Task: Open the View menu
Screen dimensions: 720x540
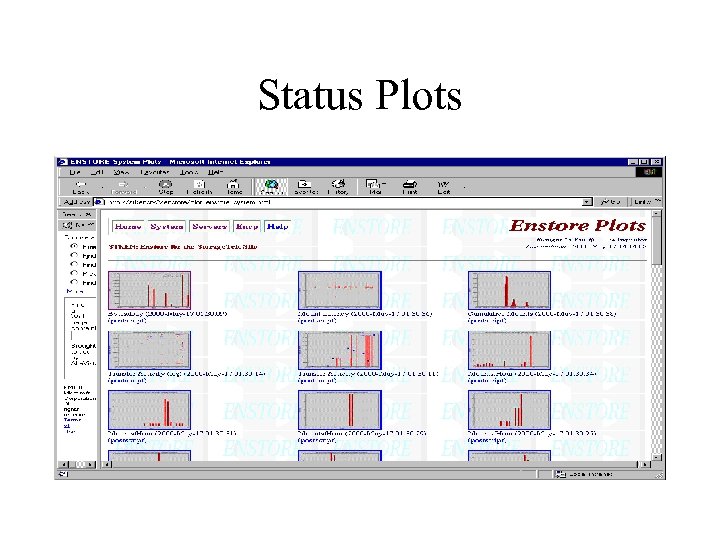Action: pos(121,172)
